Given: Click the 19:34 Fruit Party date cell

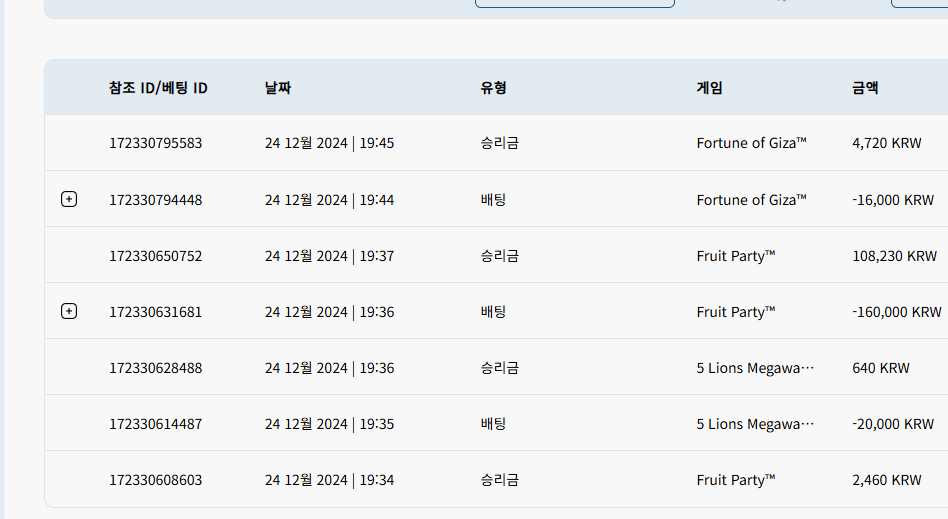Looking at the screenshot, I should pyautogui.click(x=330, y=480).
